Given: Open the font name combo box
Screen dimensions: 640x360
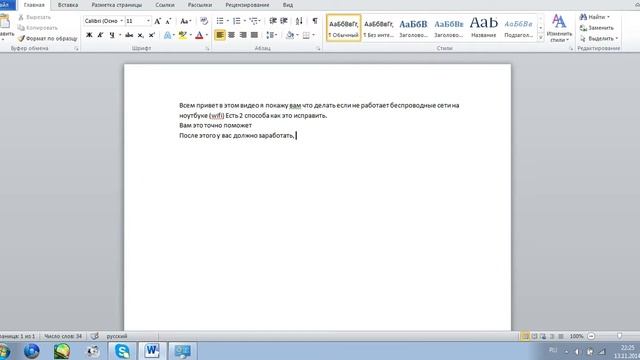Looking at the screenshot, I should click(x=104, y=21).
